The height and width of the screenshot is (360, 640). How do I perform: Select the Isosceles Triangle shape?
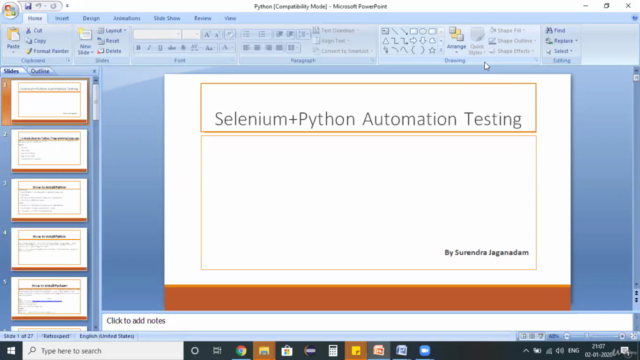click(385, 41)
